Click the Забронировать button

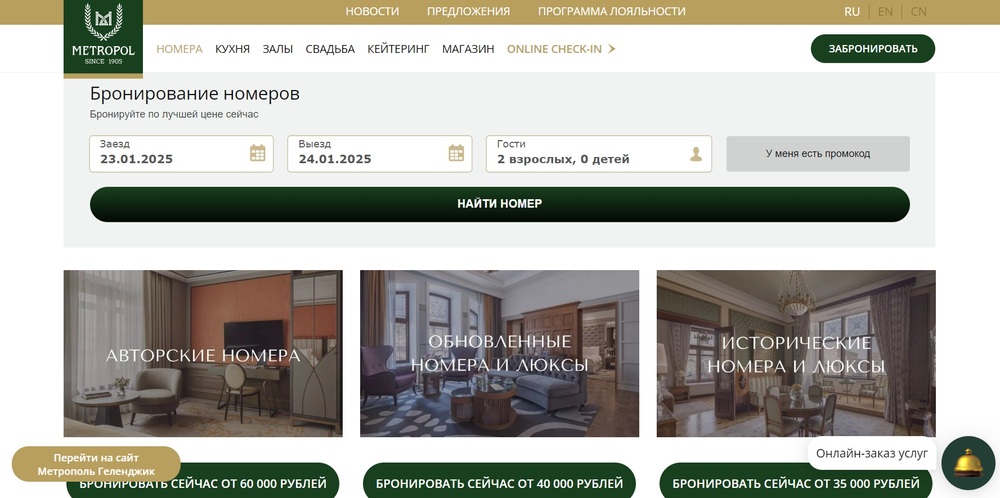point(872,48)
